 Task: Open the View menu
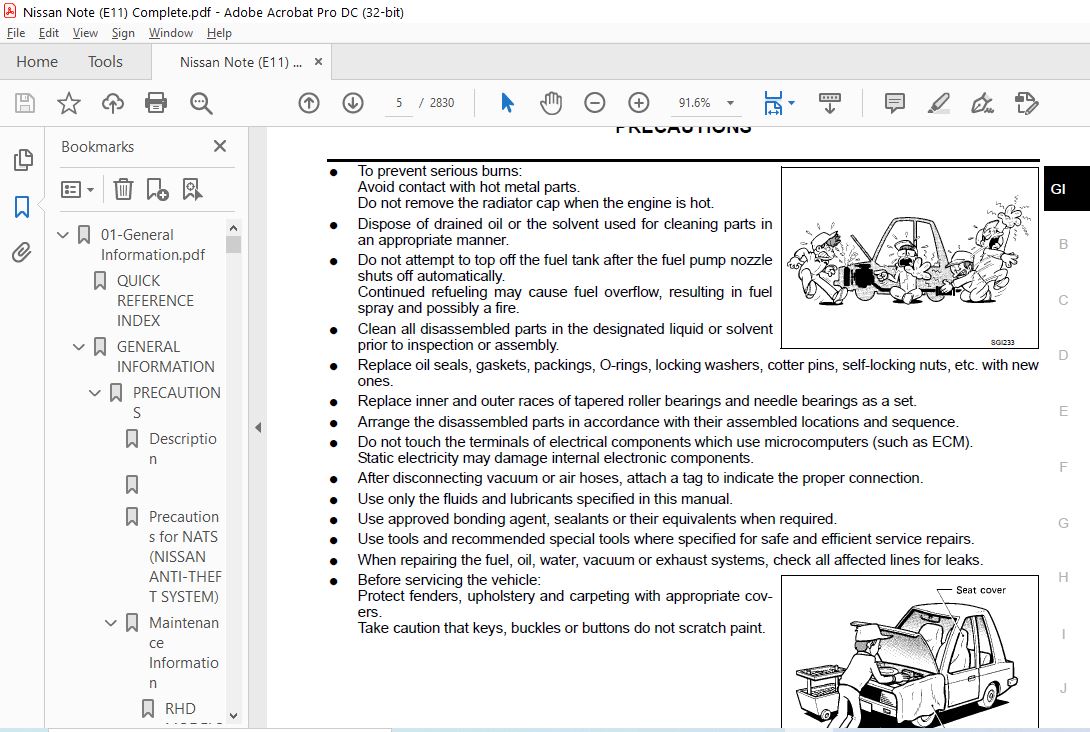[x=85, y=33]
